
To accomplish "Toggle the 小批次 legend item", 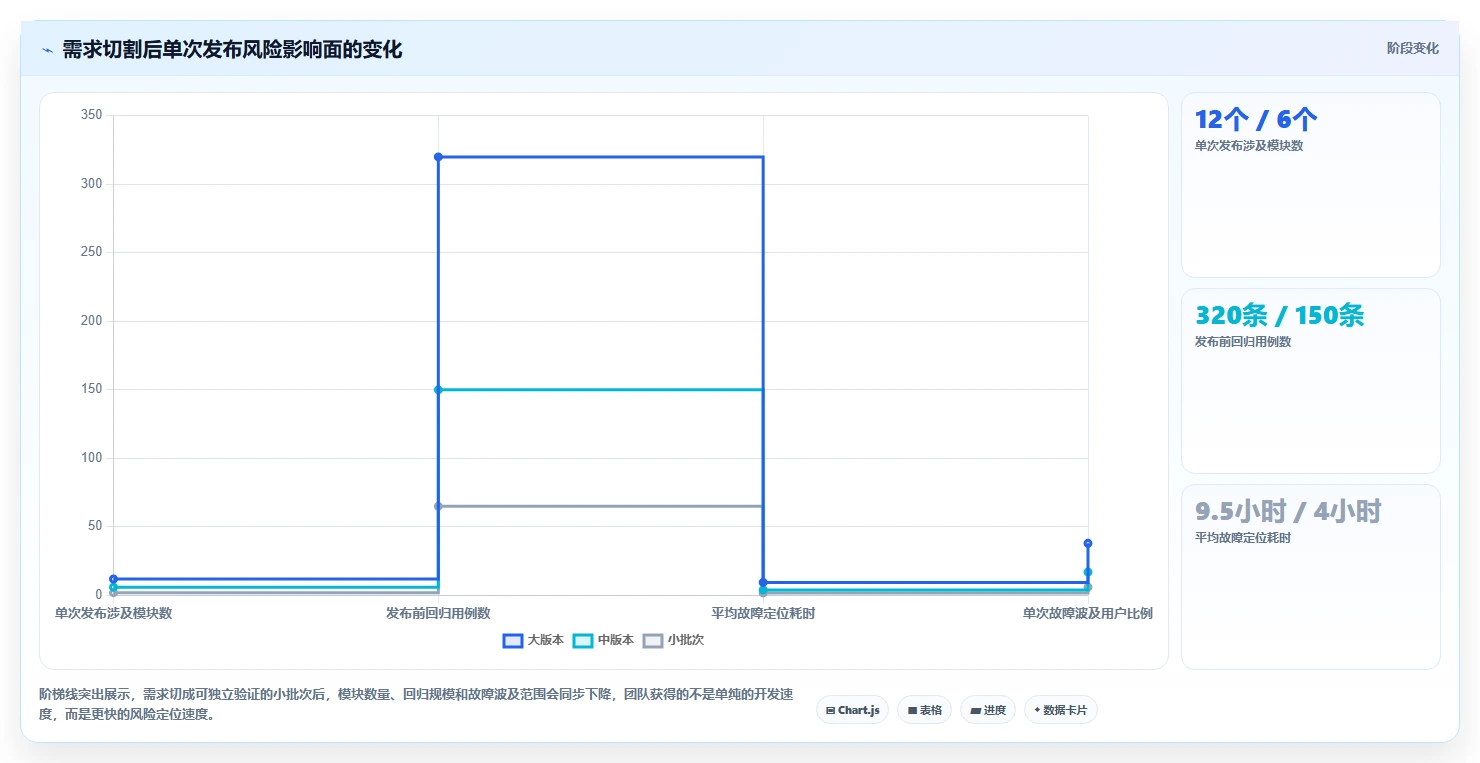I will (673, 640).
